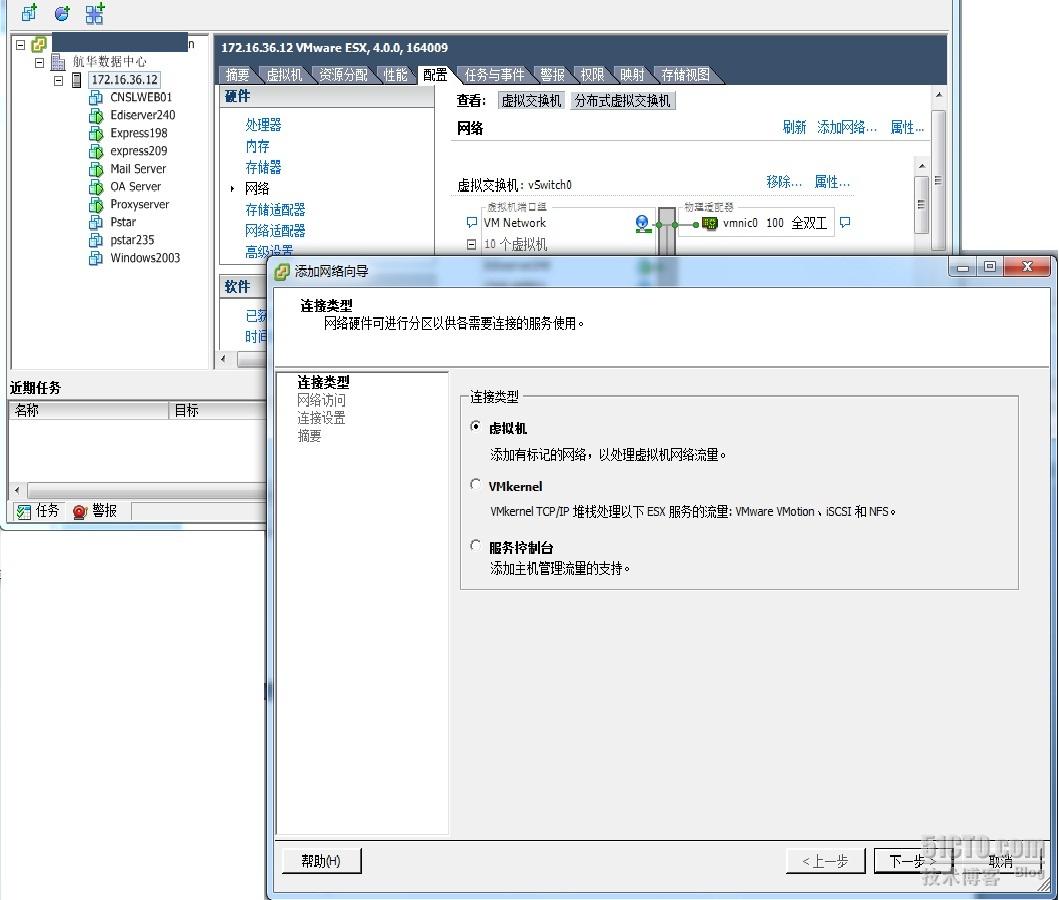
Task: Click the 任务 tasks icon in status bar
Action: click(x=24, y=512)
